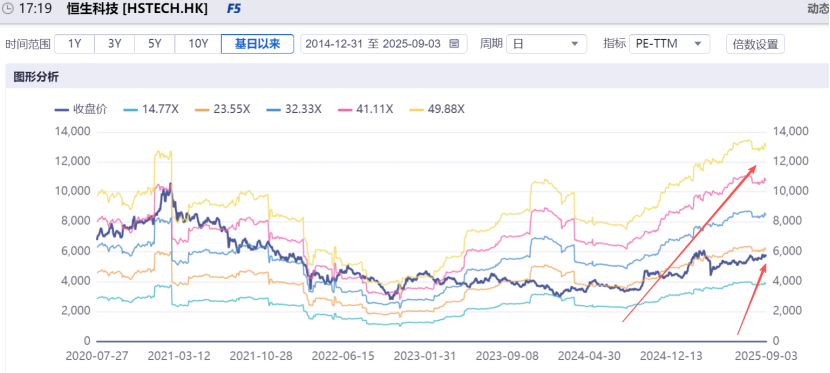This screenshot has width=830, height=373.
Task: Open the calendar icon in date range
Action: (454, 44)
